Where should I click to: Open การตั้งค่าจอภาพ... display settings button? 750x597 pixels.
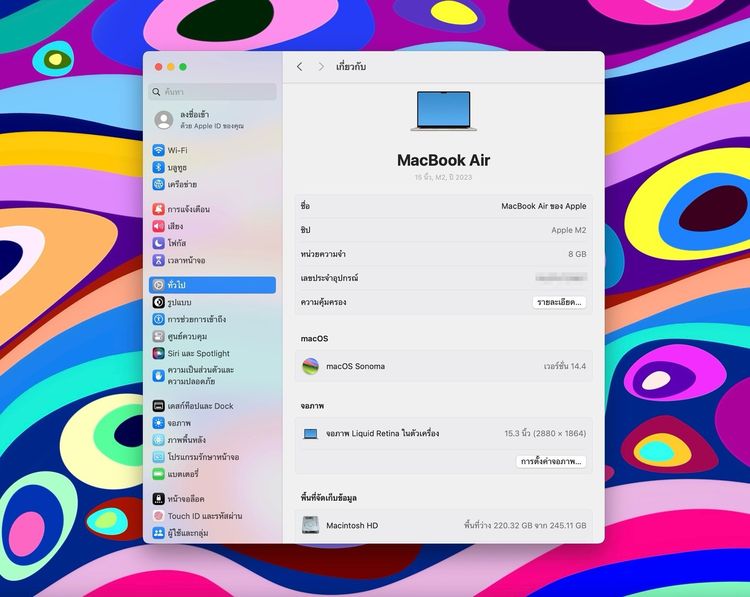551,462
